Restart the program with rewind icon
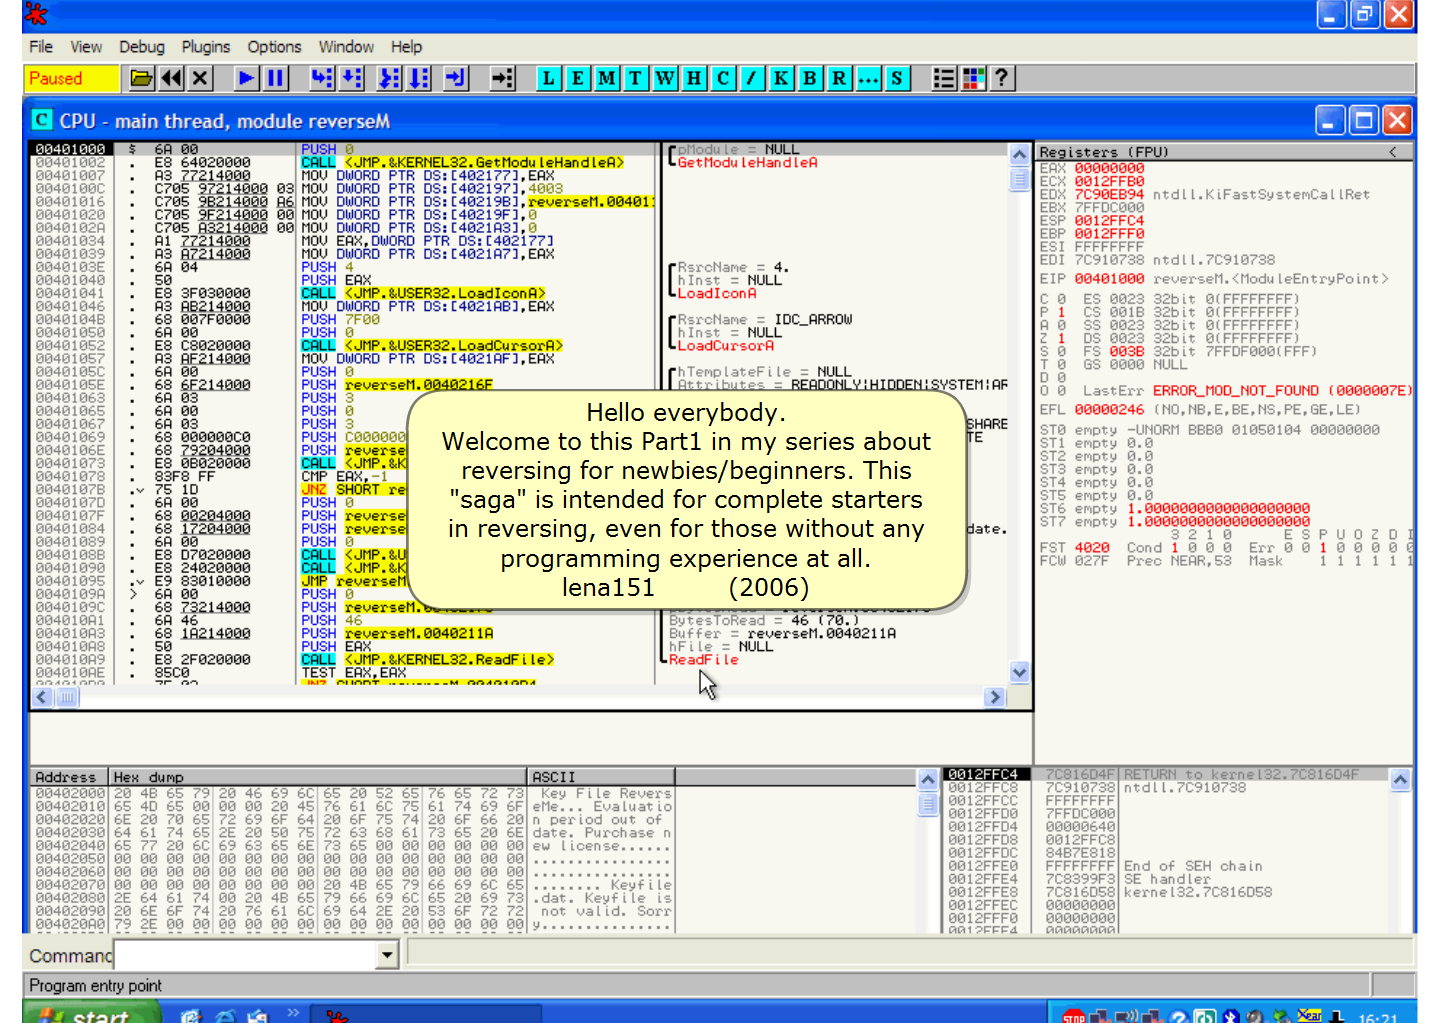This screenshot has width=1440, height=1023. coord(172,78)
